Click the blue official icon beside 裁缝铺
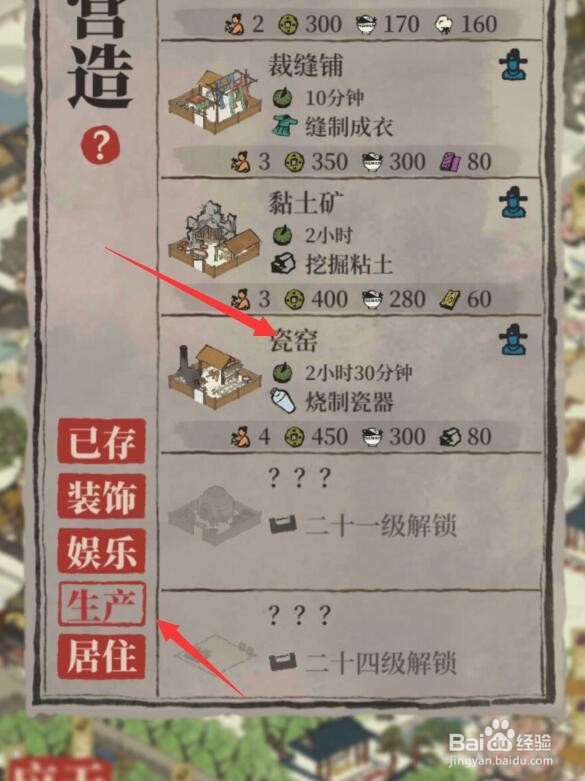This screenshot has height=781, width=585. coord(513,67)
